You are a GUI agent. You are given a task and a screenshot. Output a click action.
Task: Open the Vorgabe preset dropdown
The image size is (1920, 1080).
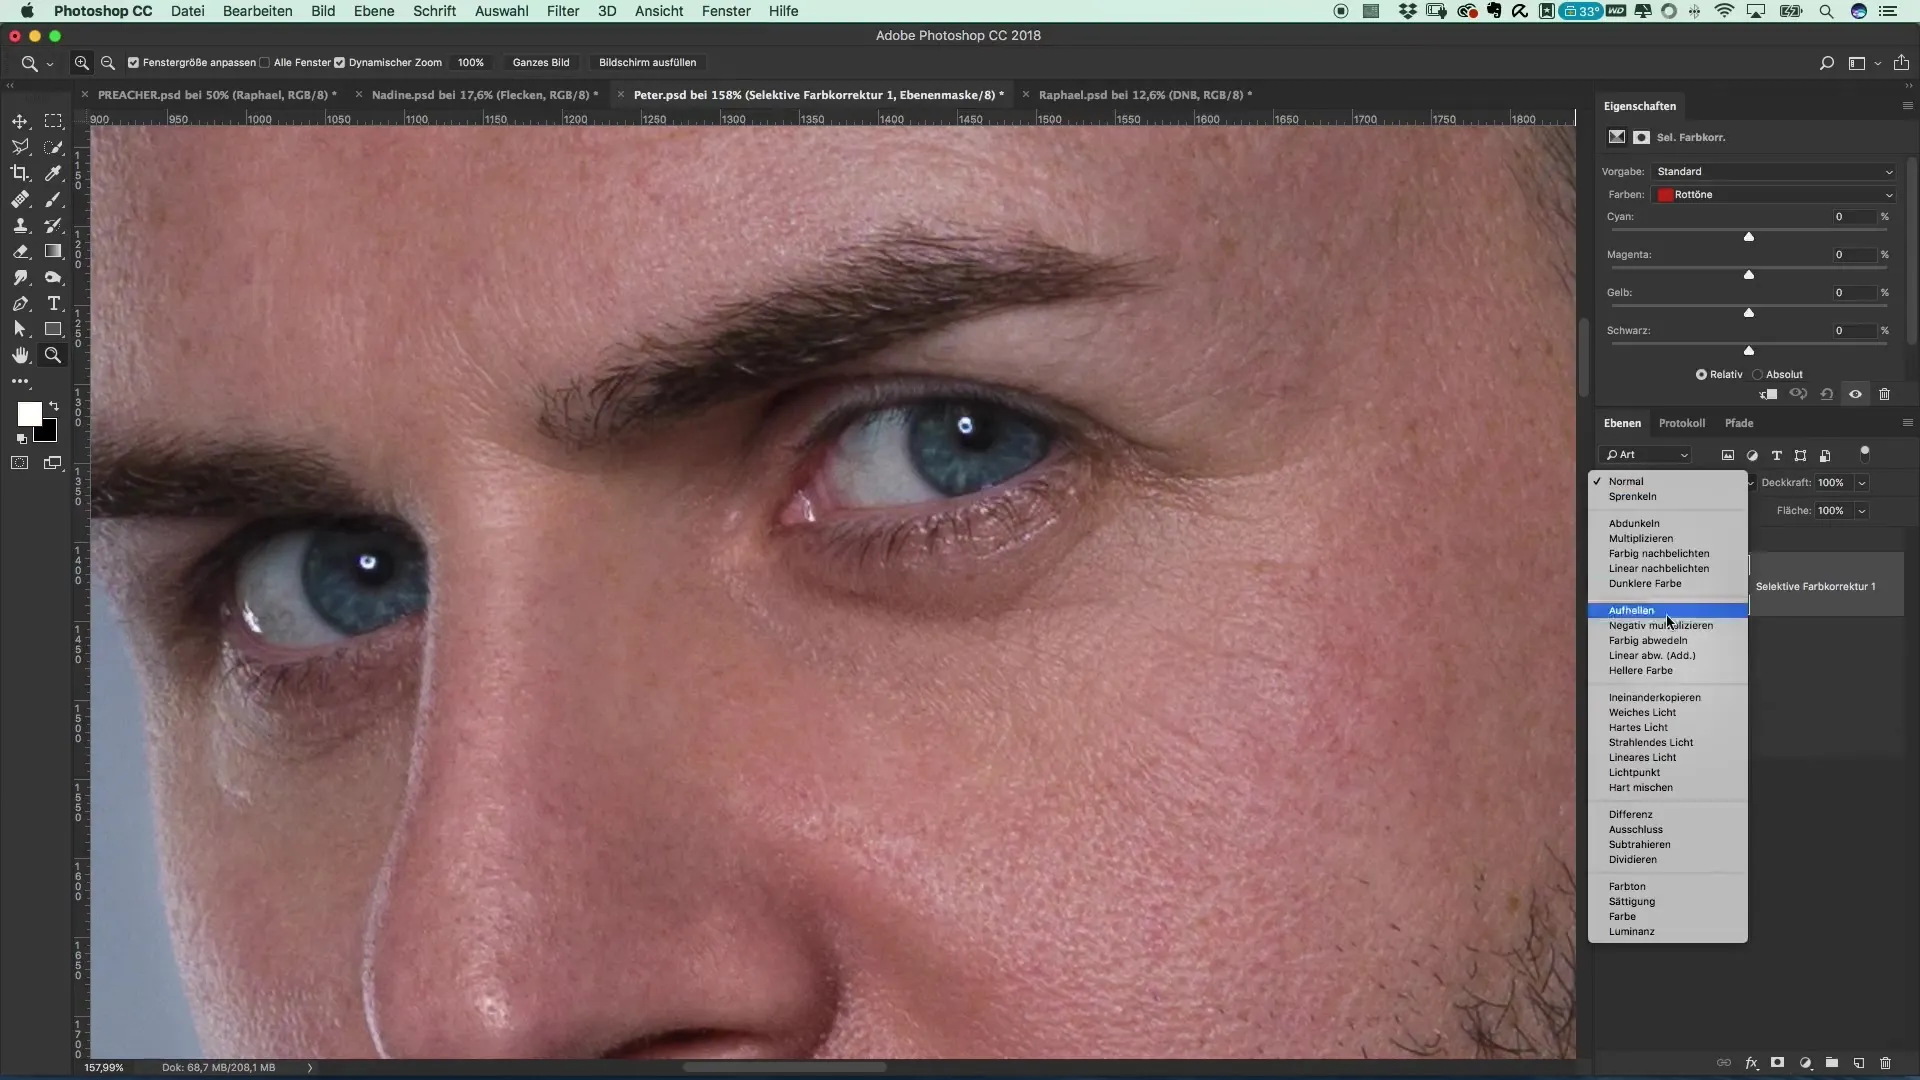click(1774, 171)
